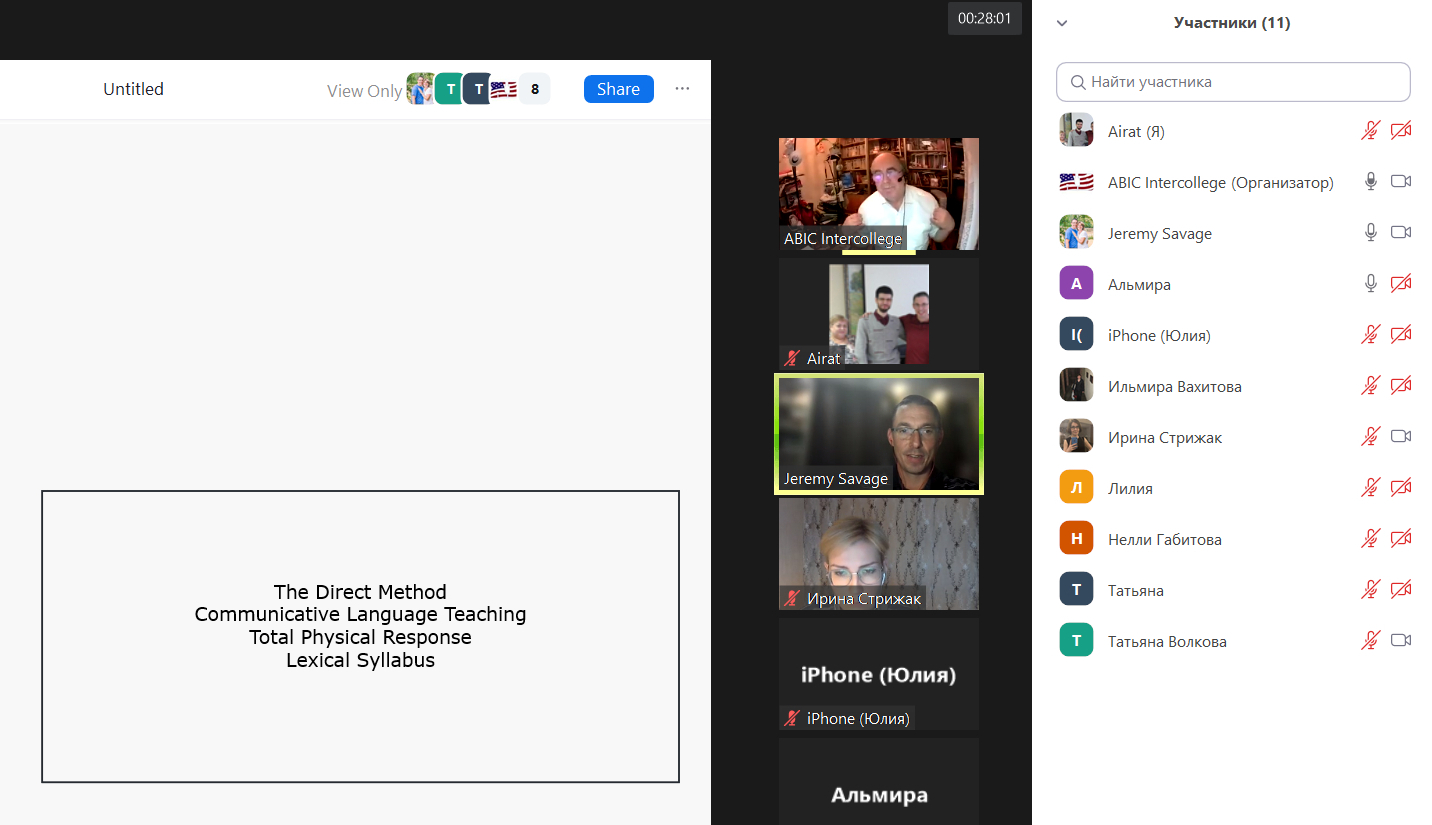Click the camera icon for Ирина Стрижак
The height and width of the screenshot is (825, 1432).
(1401, 437)
